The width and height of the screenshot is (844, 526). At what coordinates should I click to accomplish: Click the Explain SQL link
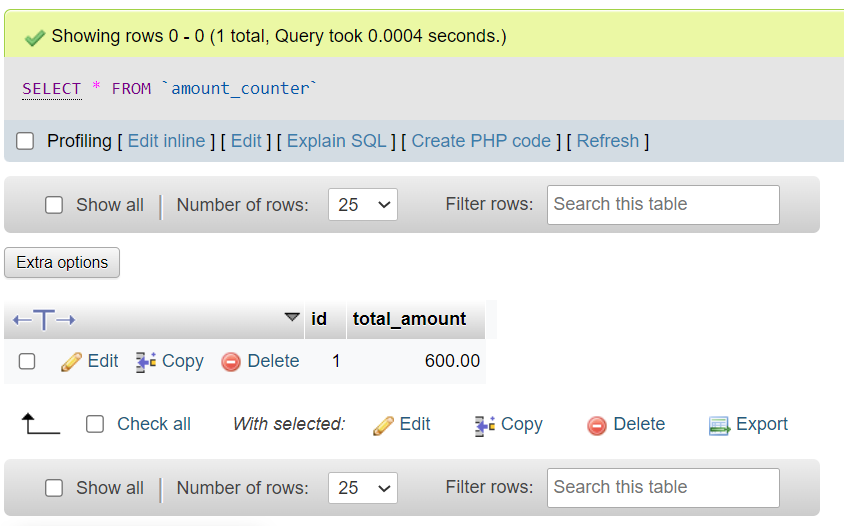pyautogui.click(x=336, y=141)
